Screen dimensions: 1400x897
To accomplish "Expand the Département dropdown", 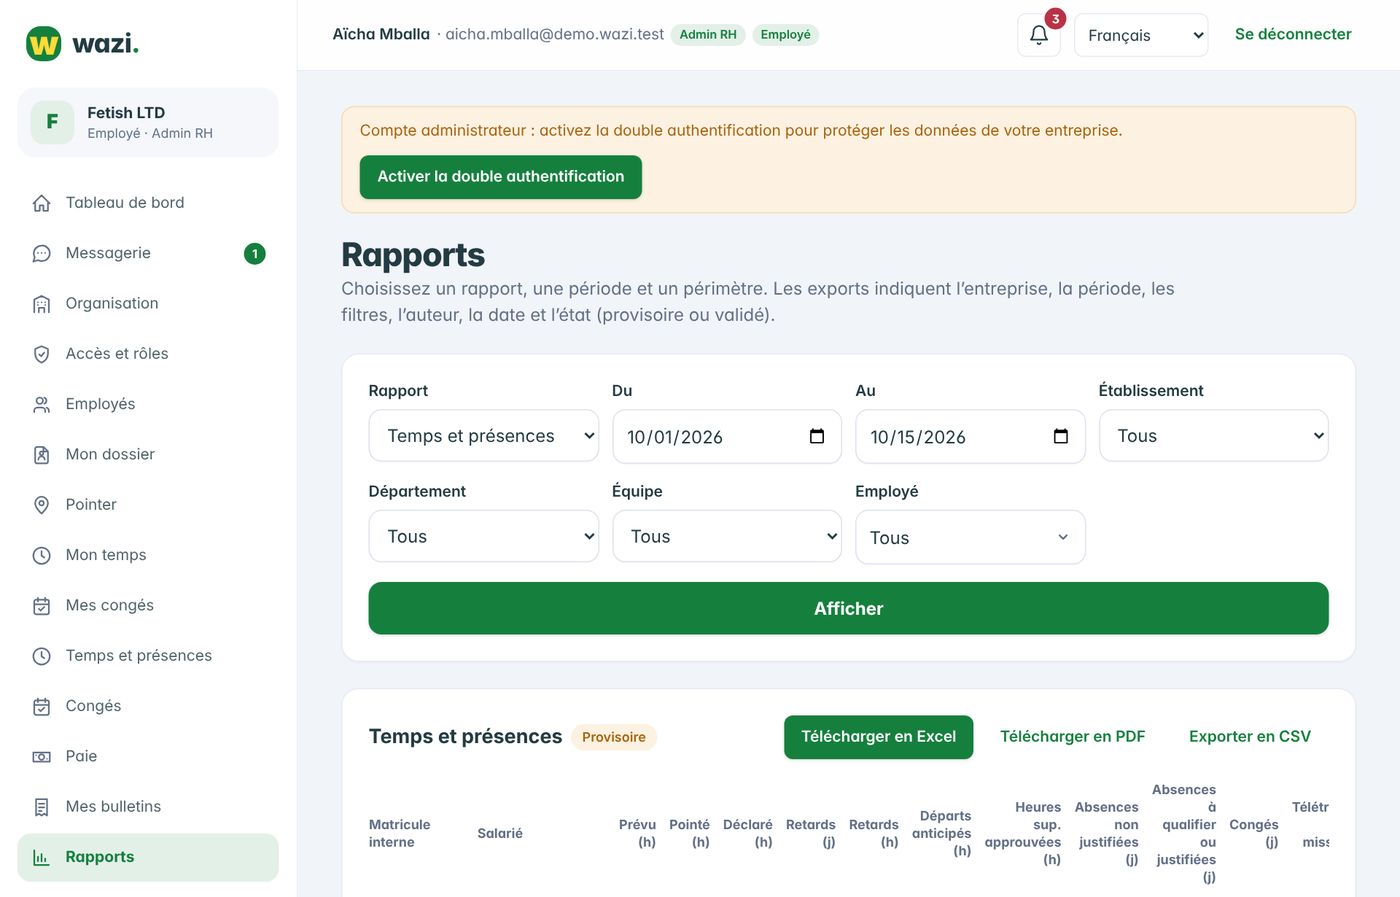I will pyautogui.click(x=484, y=537).
